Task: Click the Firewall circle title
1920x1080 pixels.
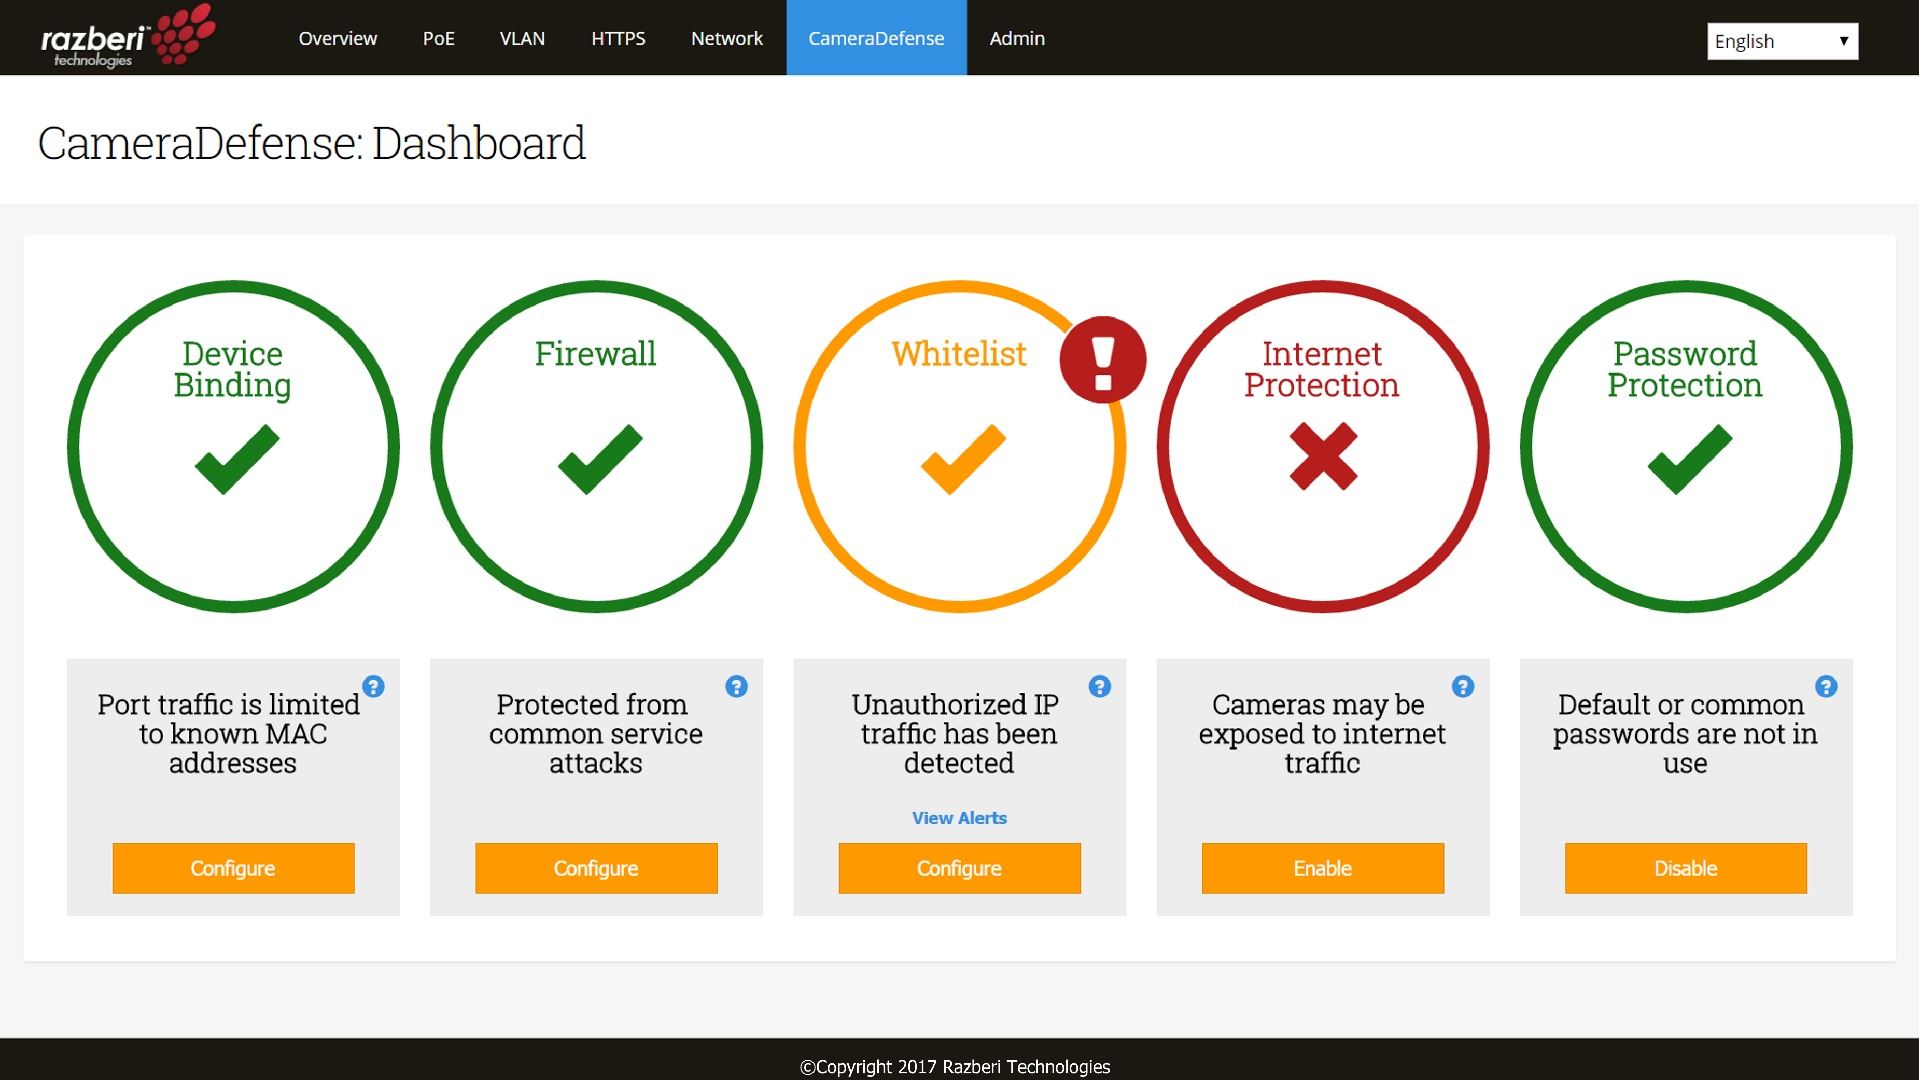Action: tap(595, 354)
